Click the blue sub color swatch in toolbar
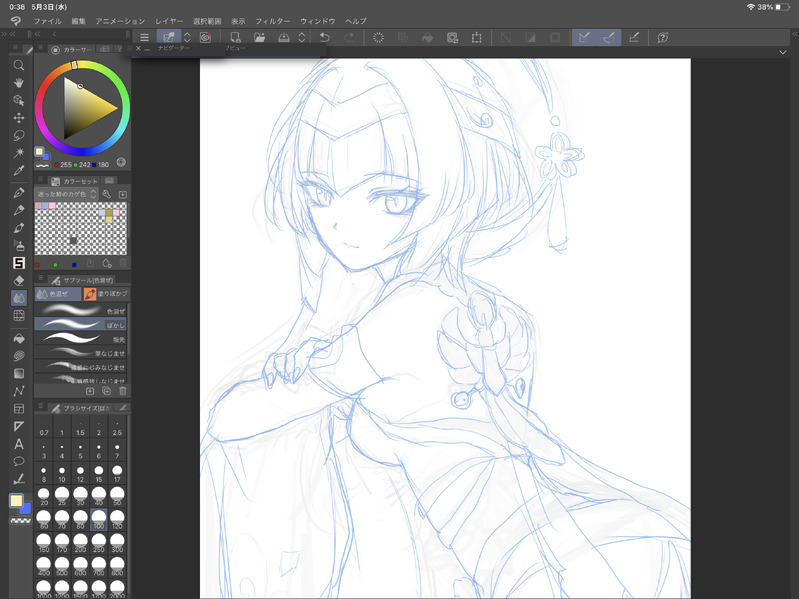Screen dimensions: 799x599 pyautogui.click(x=26, y=509)
